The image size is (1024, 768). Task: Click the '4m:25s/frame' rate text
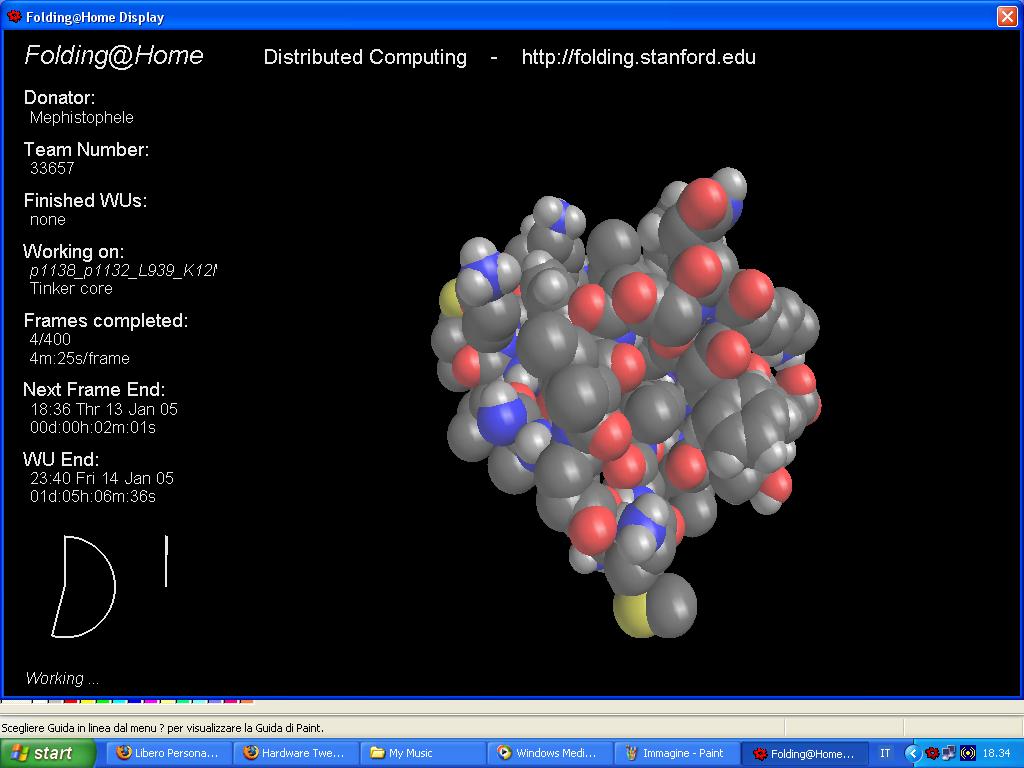click(x=80, y=358)
